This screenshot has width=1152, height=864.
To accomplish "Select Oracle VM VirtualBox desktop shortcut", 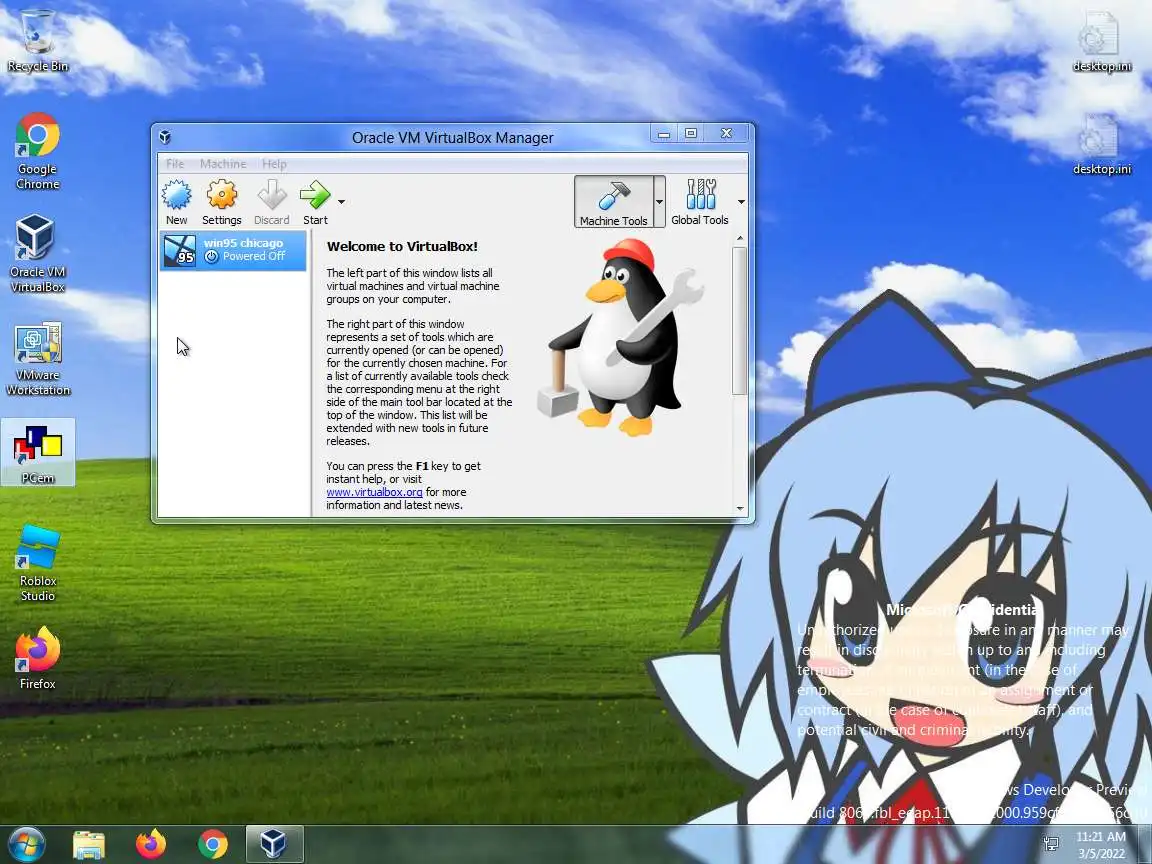I will [37, 254].
